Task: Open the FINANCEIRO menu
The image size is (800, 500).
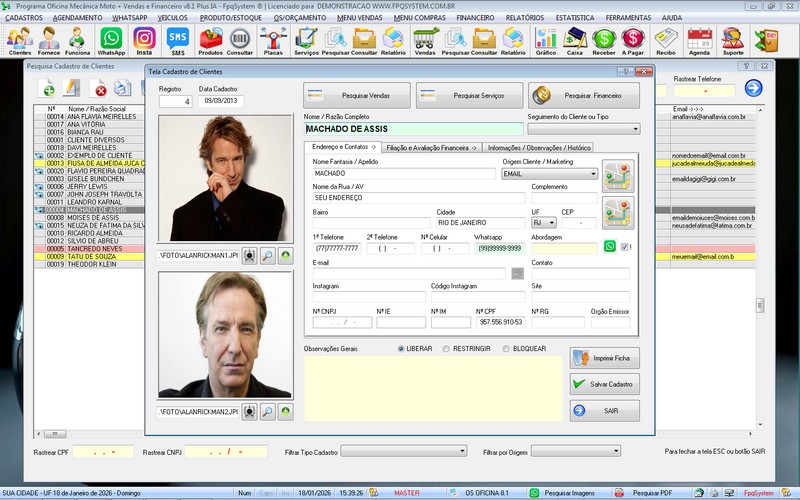Action: click(x=474, y=18)
